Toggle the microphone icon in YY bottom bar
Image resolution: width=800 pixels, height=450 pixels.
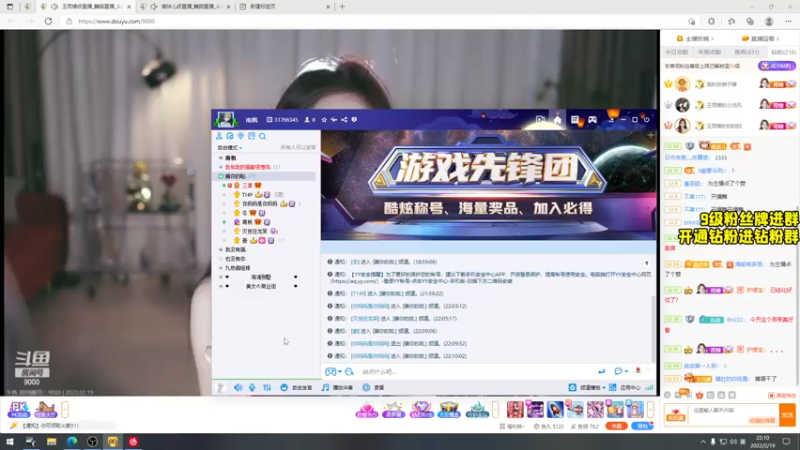pos(252,388)
